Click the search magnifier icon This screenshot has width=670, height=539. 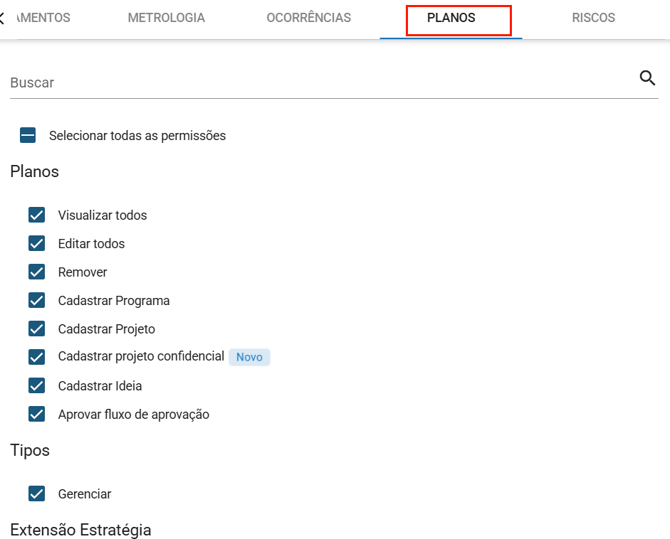tap(647, 79)
